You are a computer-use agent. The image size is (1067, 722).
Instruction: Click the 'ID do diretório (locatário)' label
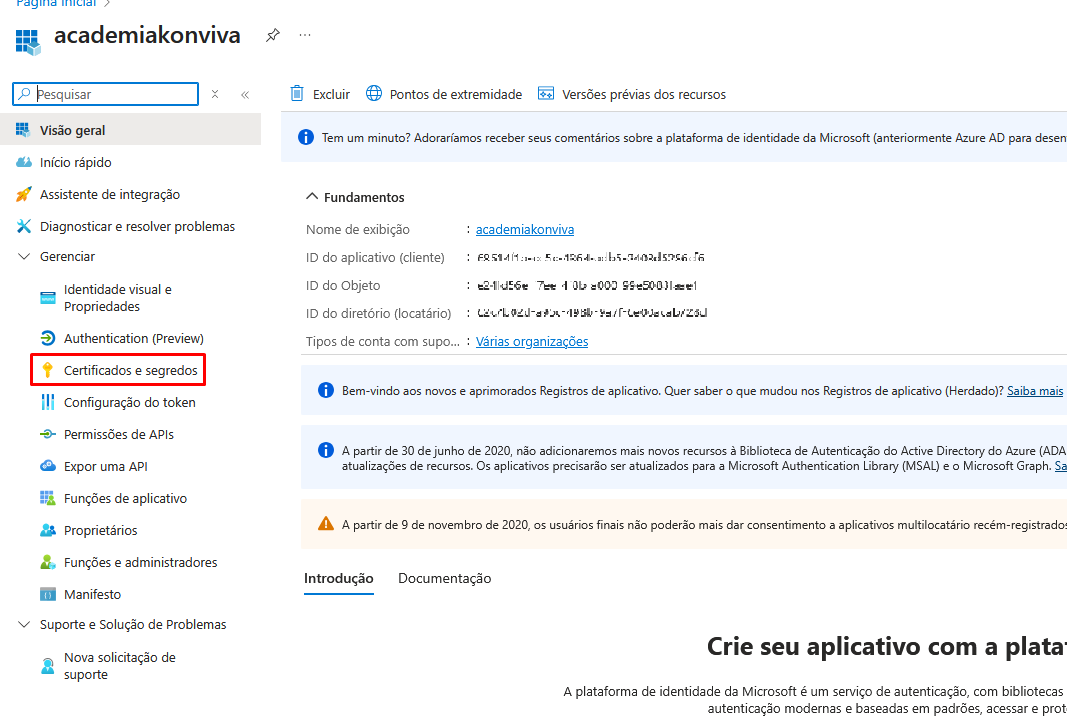pos(378,313)
